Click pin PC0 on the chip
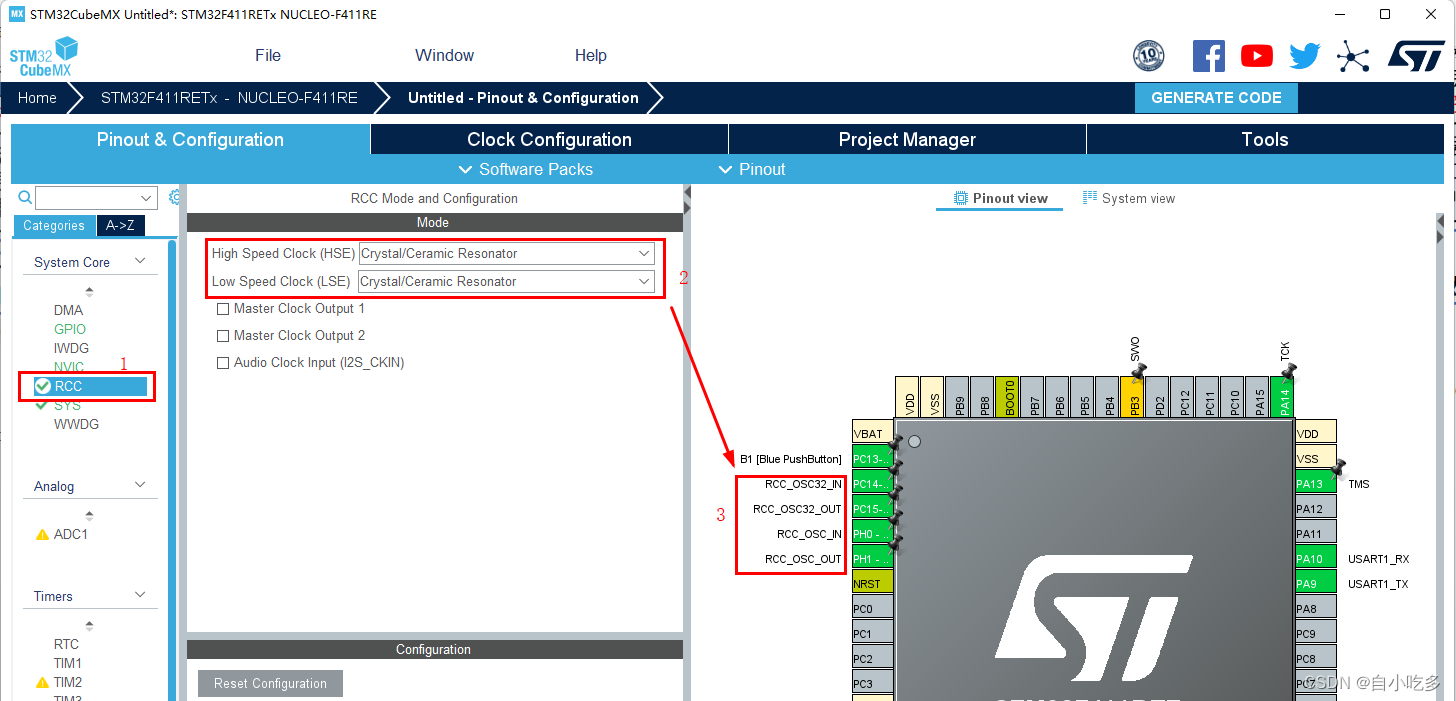1456x701 pixels. [x=873, y=609]
